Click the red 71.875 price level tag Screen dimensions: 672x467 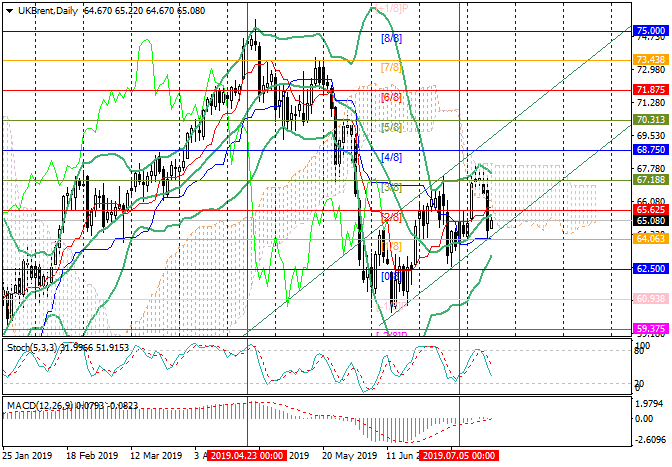[650, 89]
